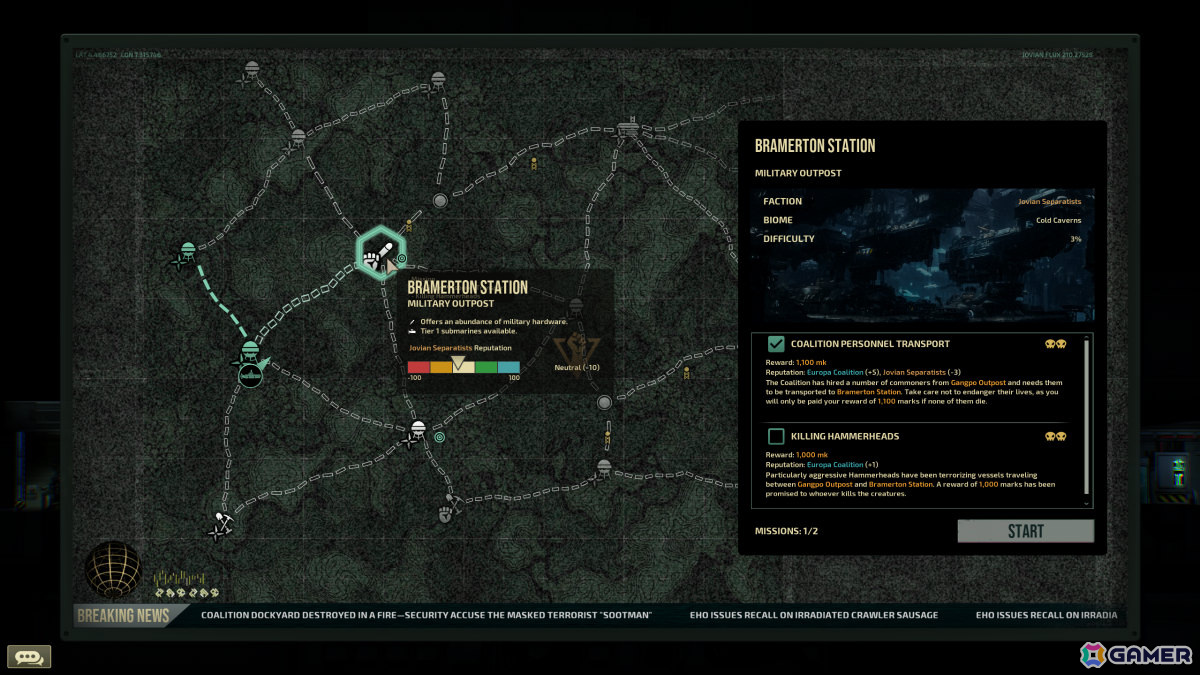The image size is (1200, 675).
Task: Select gray circle node below the tooltip
Action: tap(604, 402)
